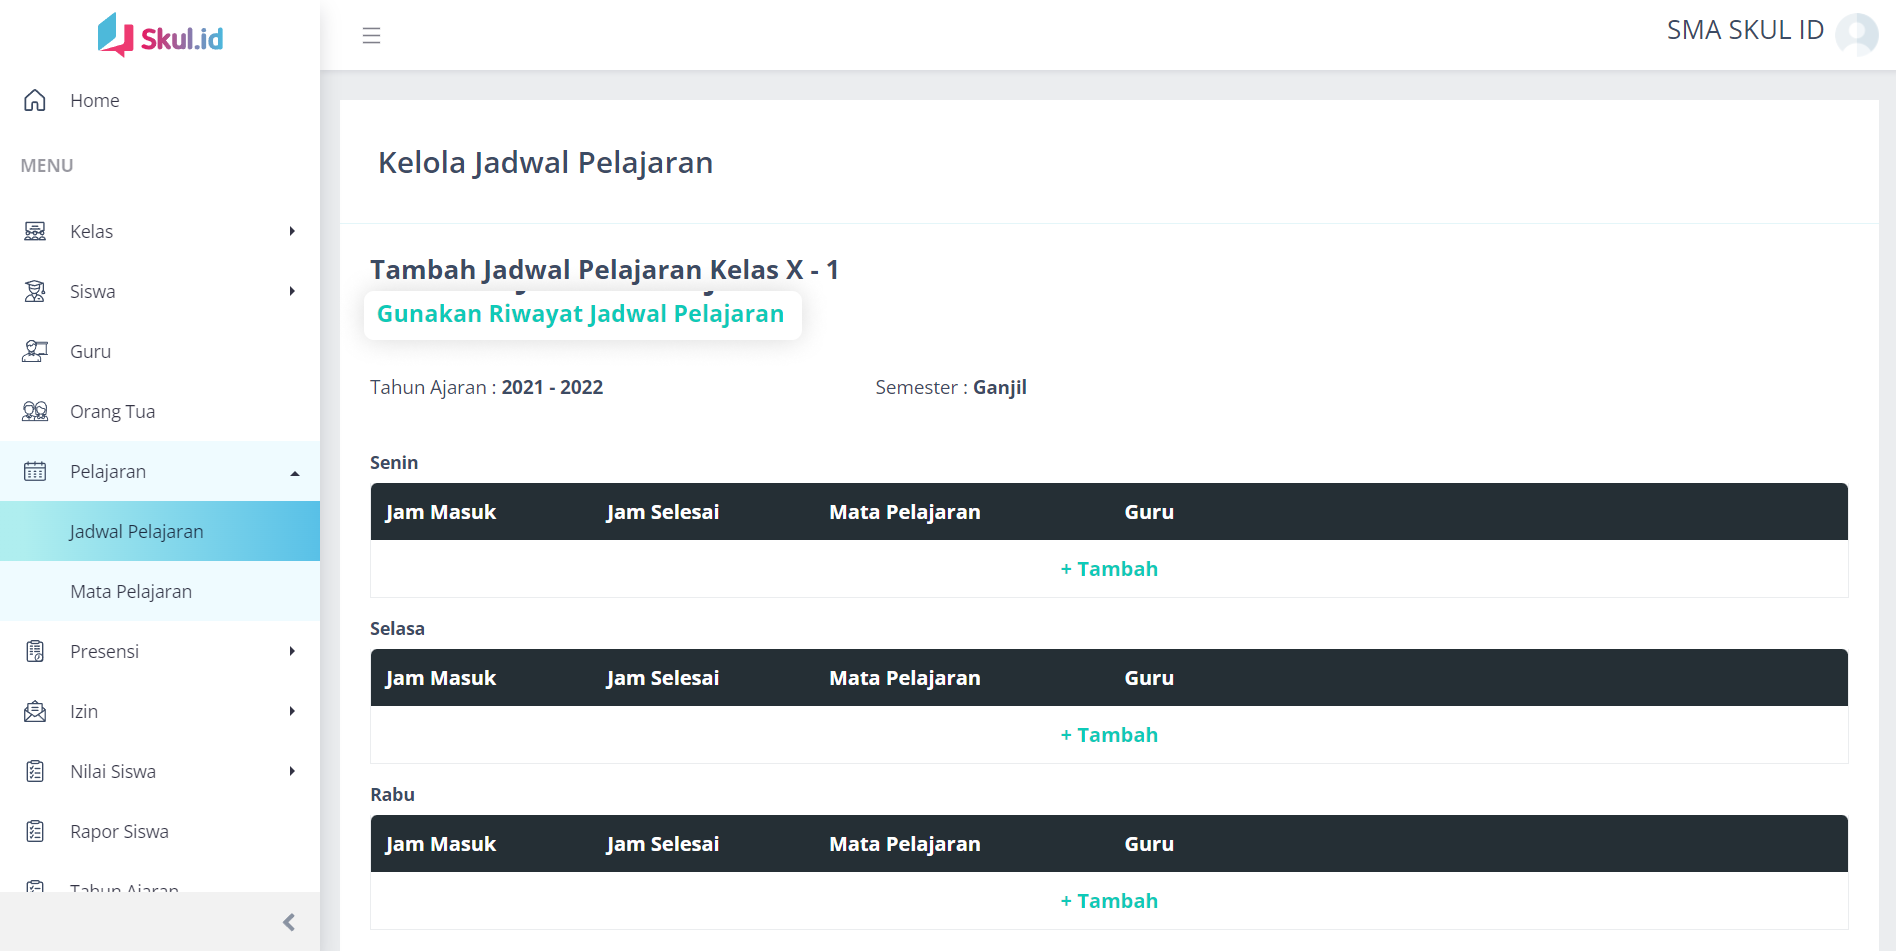
Task: Open the Mata Pelajaran menu item
Action: coord(131,591)
